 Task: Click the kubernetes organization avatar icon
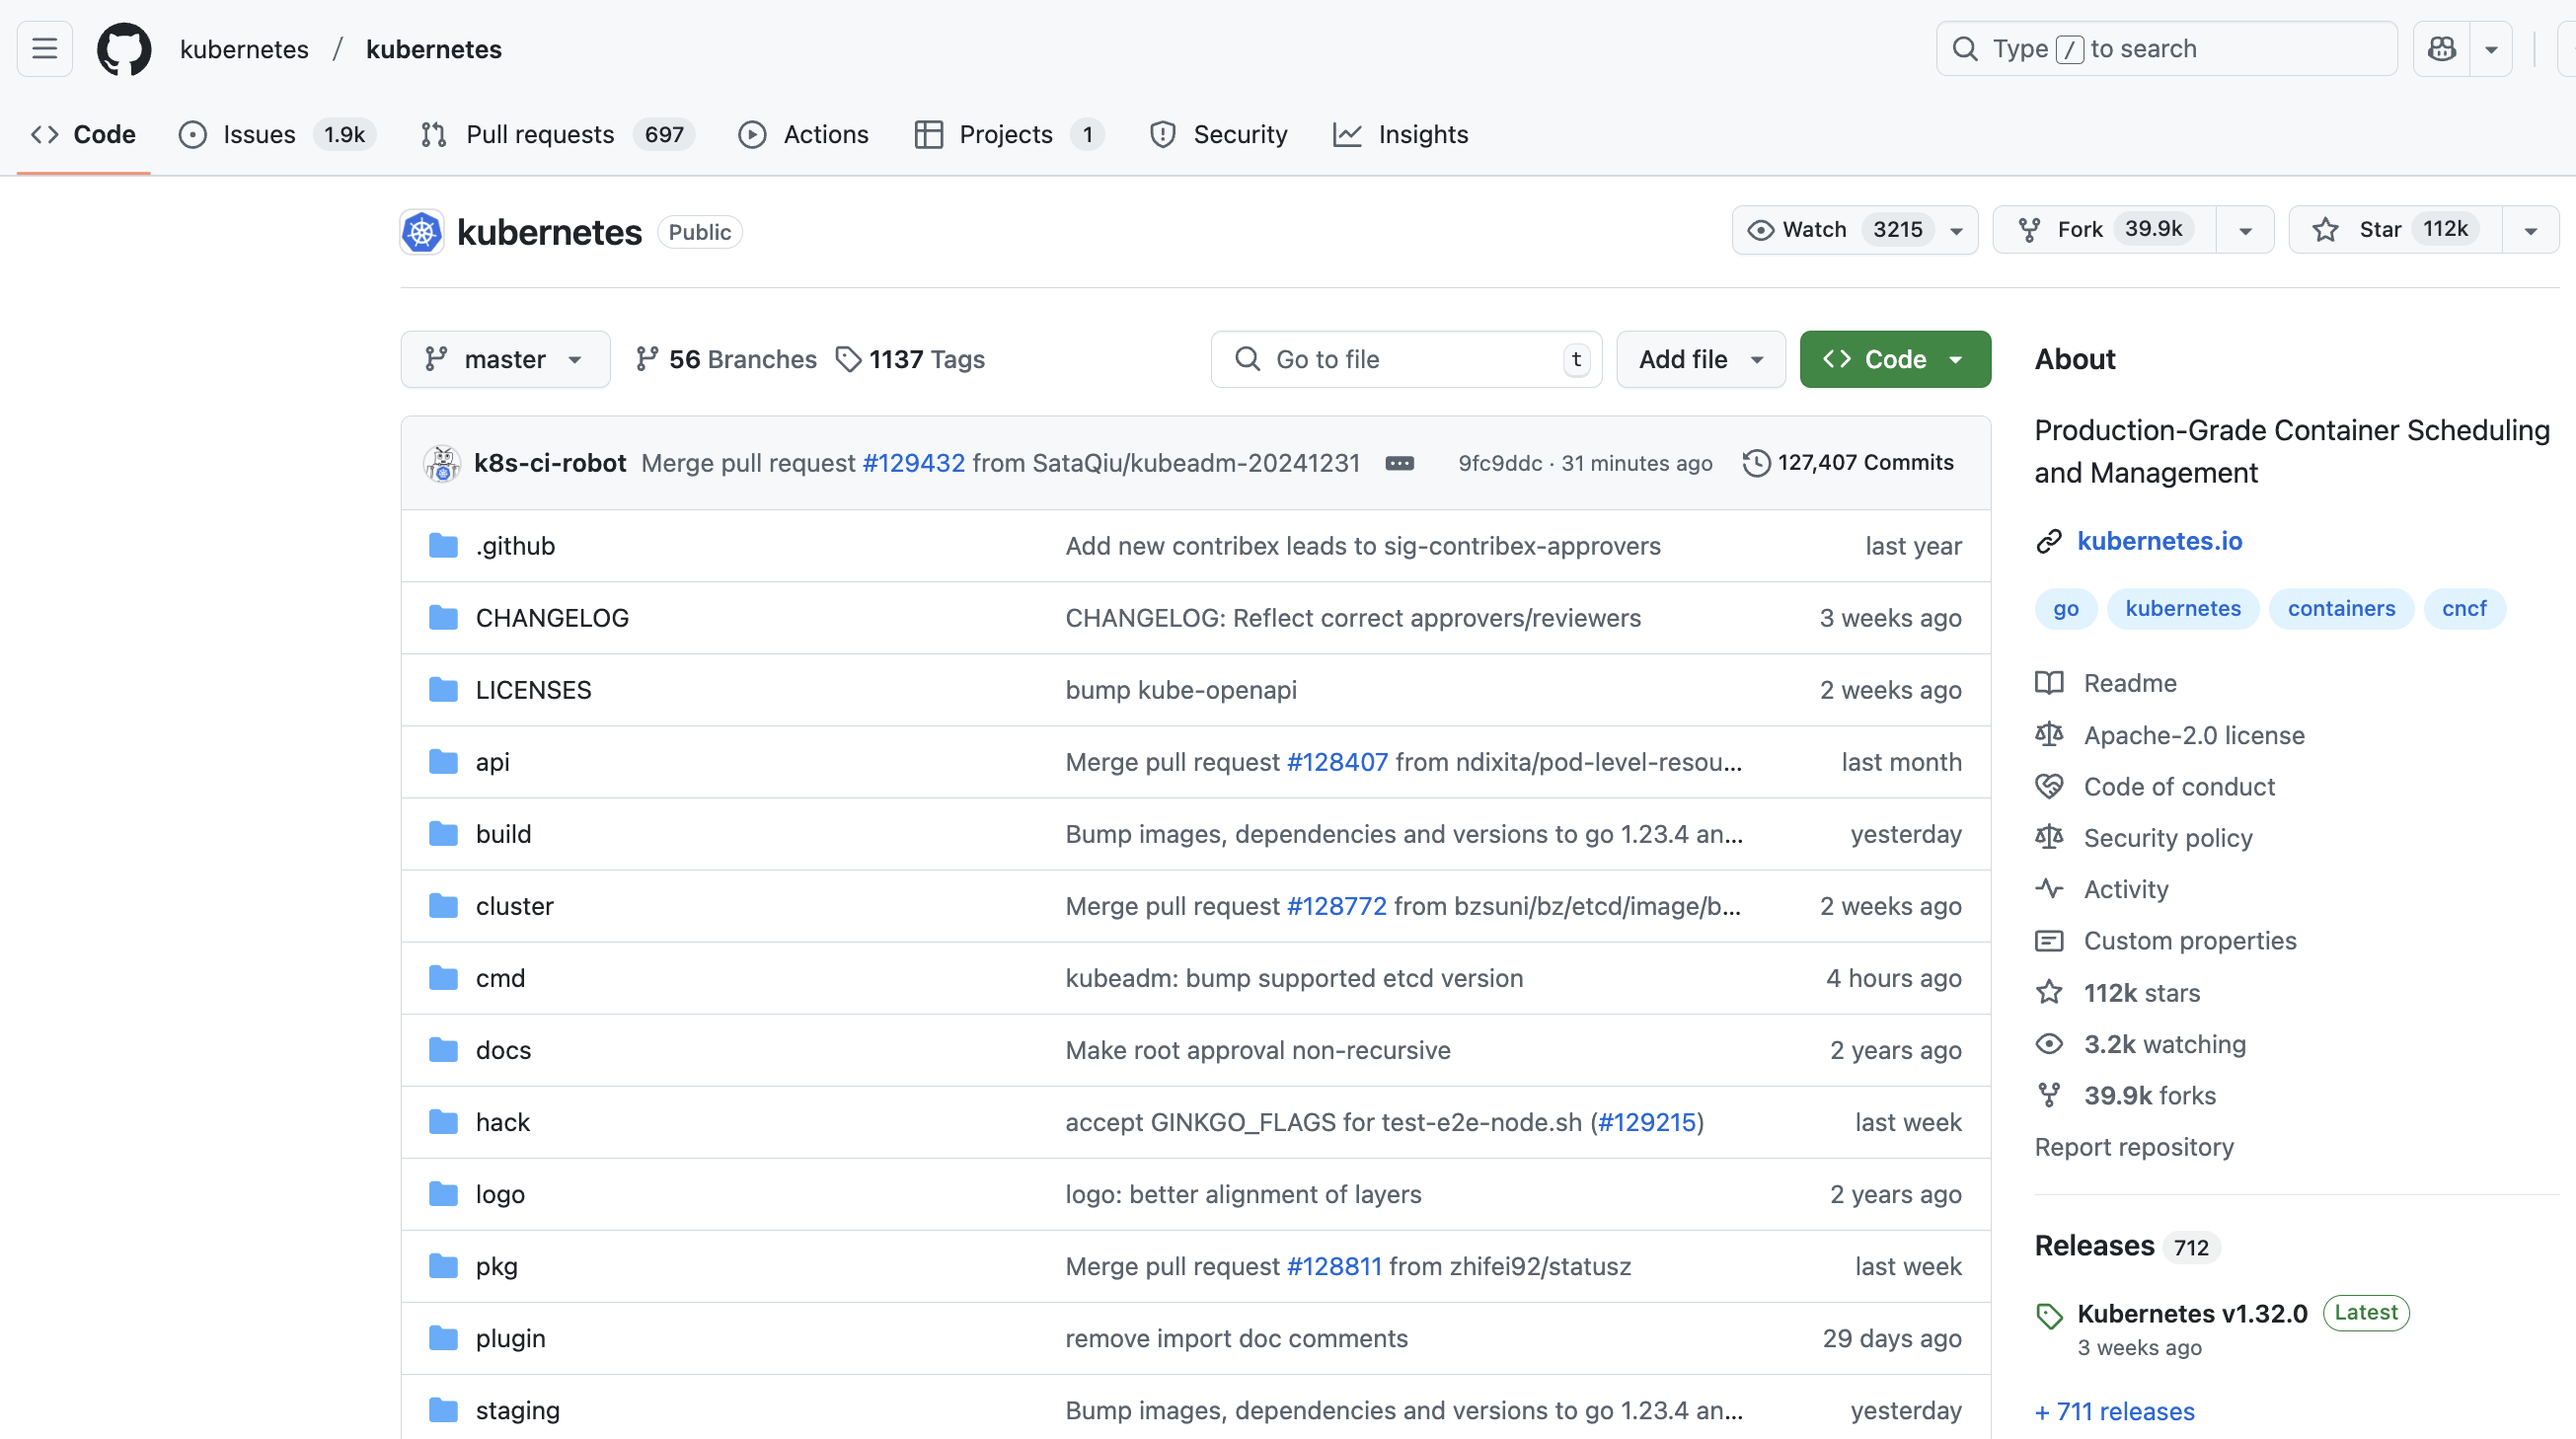point(422,232)
